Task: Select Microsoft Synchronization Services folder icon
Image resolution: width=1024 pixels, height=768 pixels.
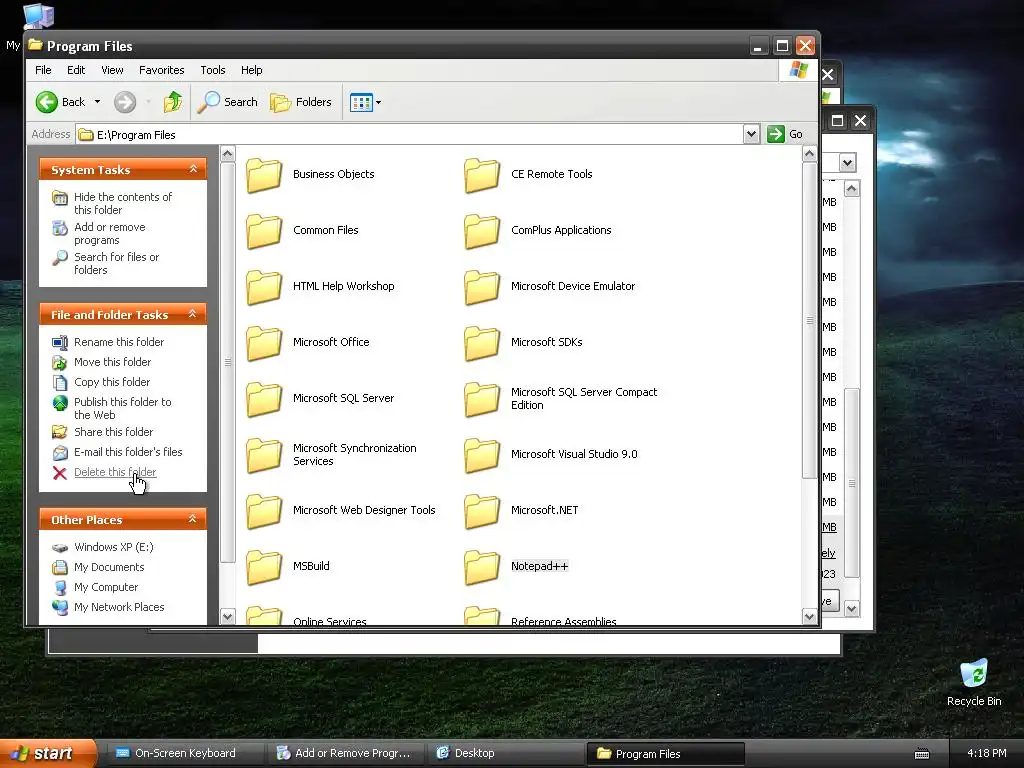Action: click(264, 455)
